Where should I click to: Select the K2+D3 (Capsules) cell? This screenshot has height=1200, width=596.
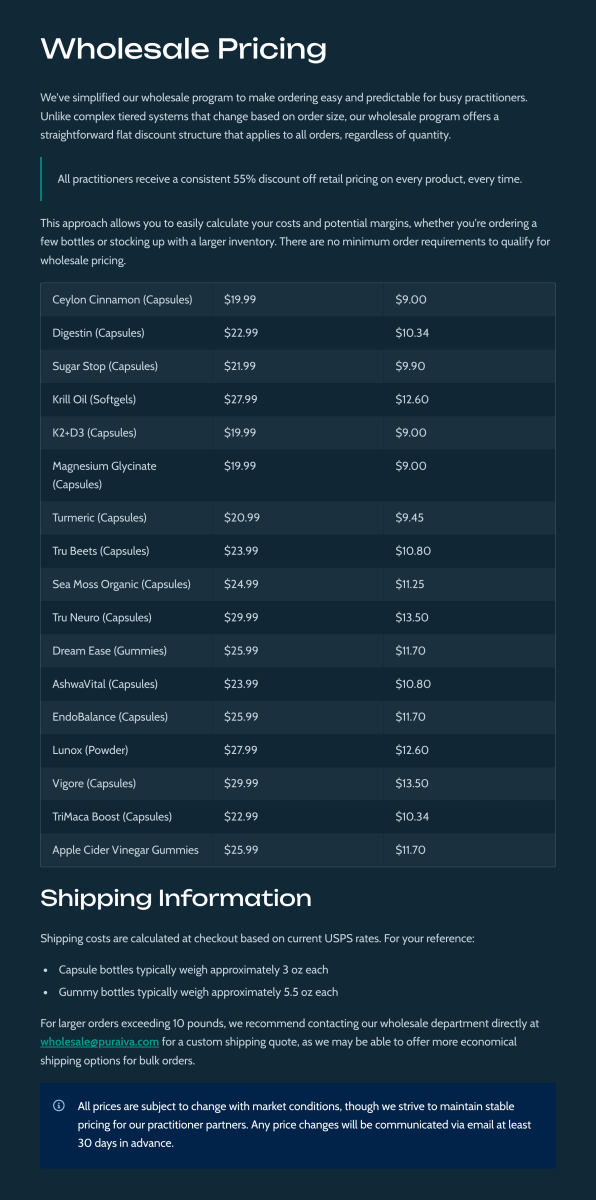pos(127,433)
